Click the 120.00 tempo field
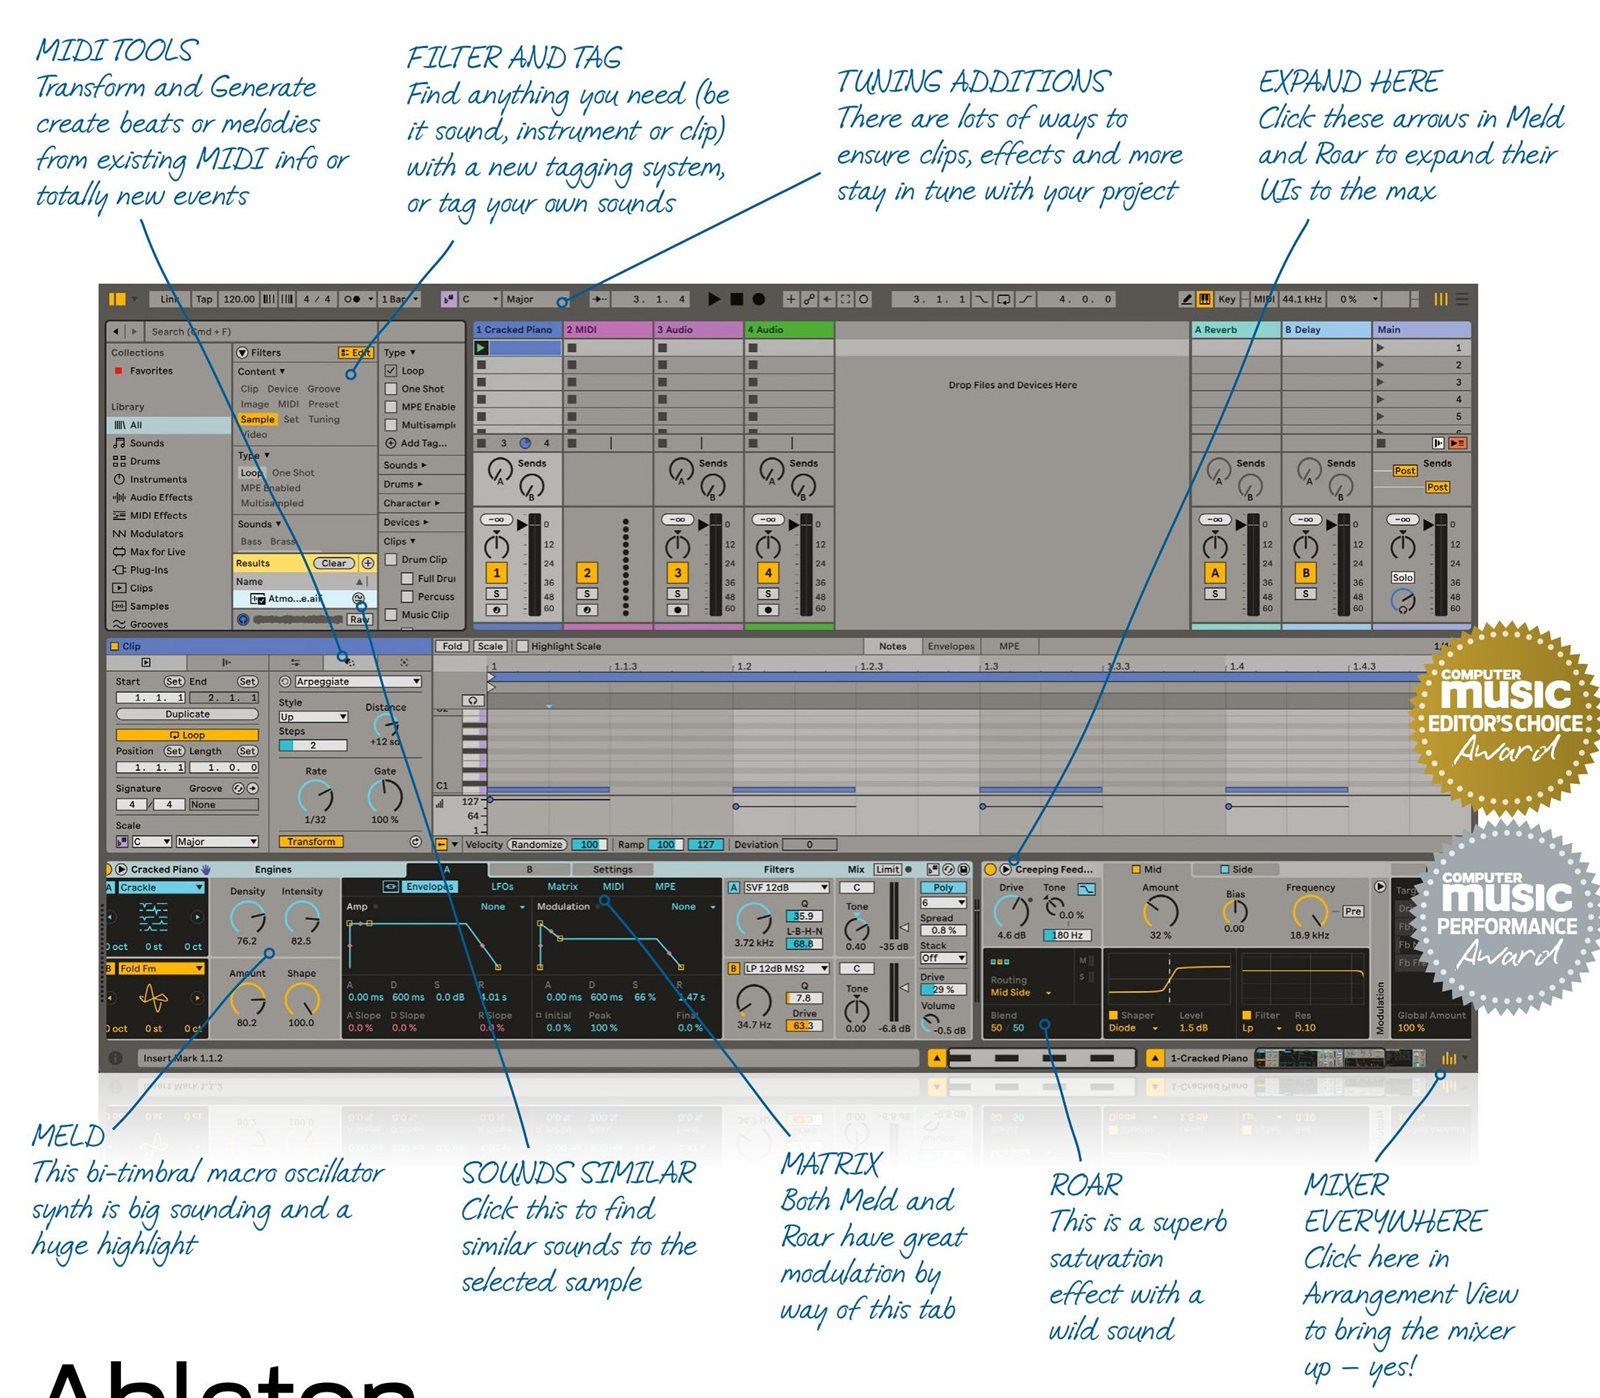Viewport: 1600px width, 1398px height. 239,299
